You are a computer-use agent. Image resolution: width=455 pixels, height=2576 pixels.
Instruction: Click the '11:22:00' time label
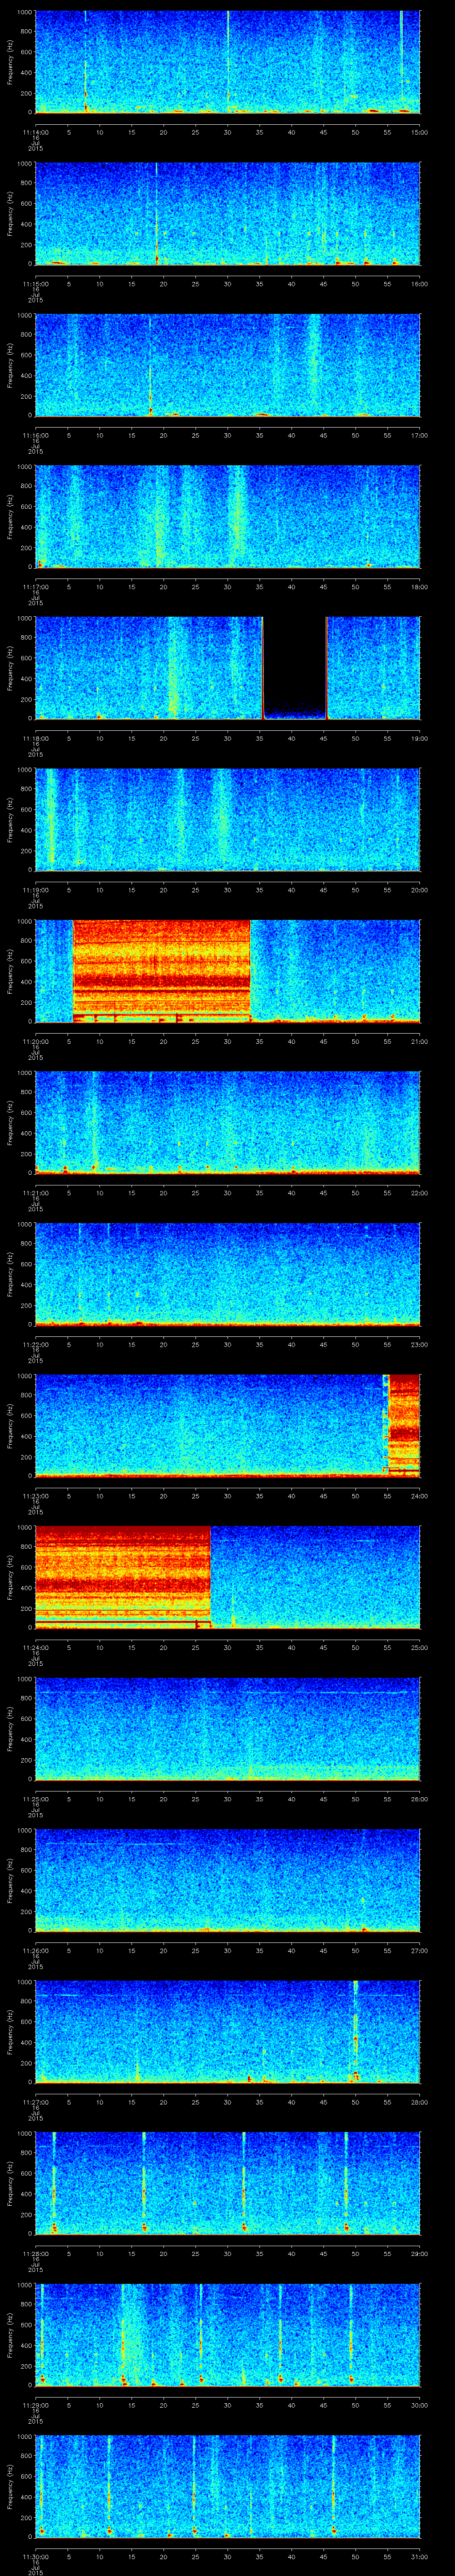(x=36, y=1344)
